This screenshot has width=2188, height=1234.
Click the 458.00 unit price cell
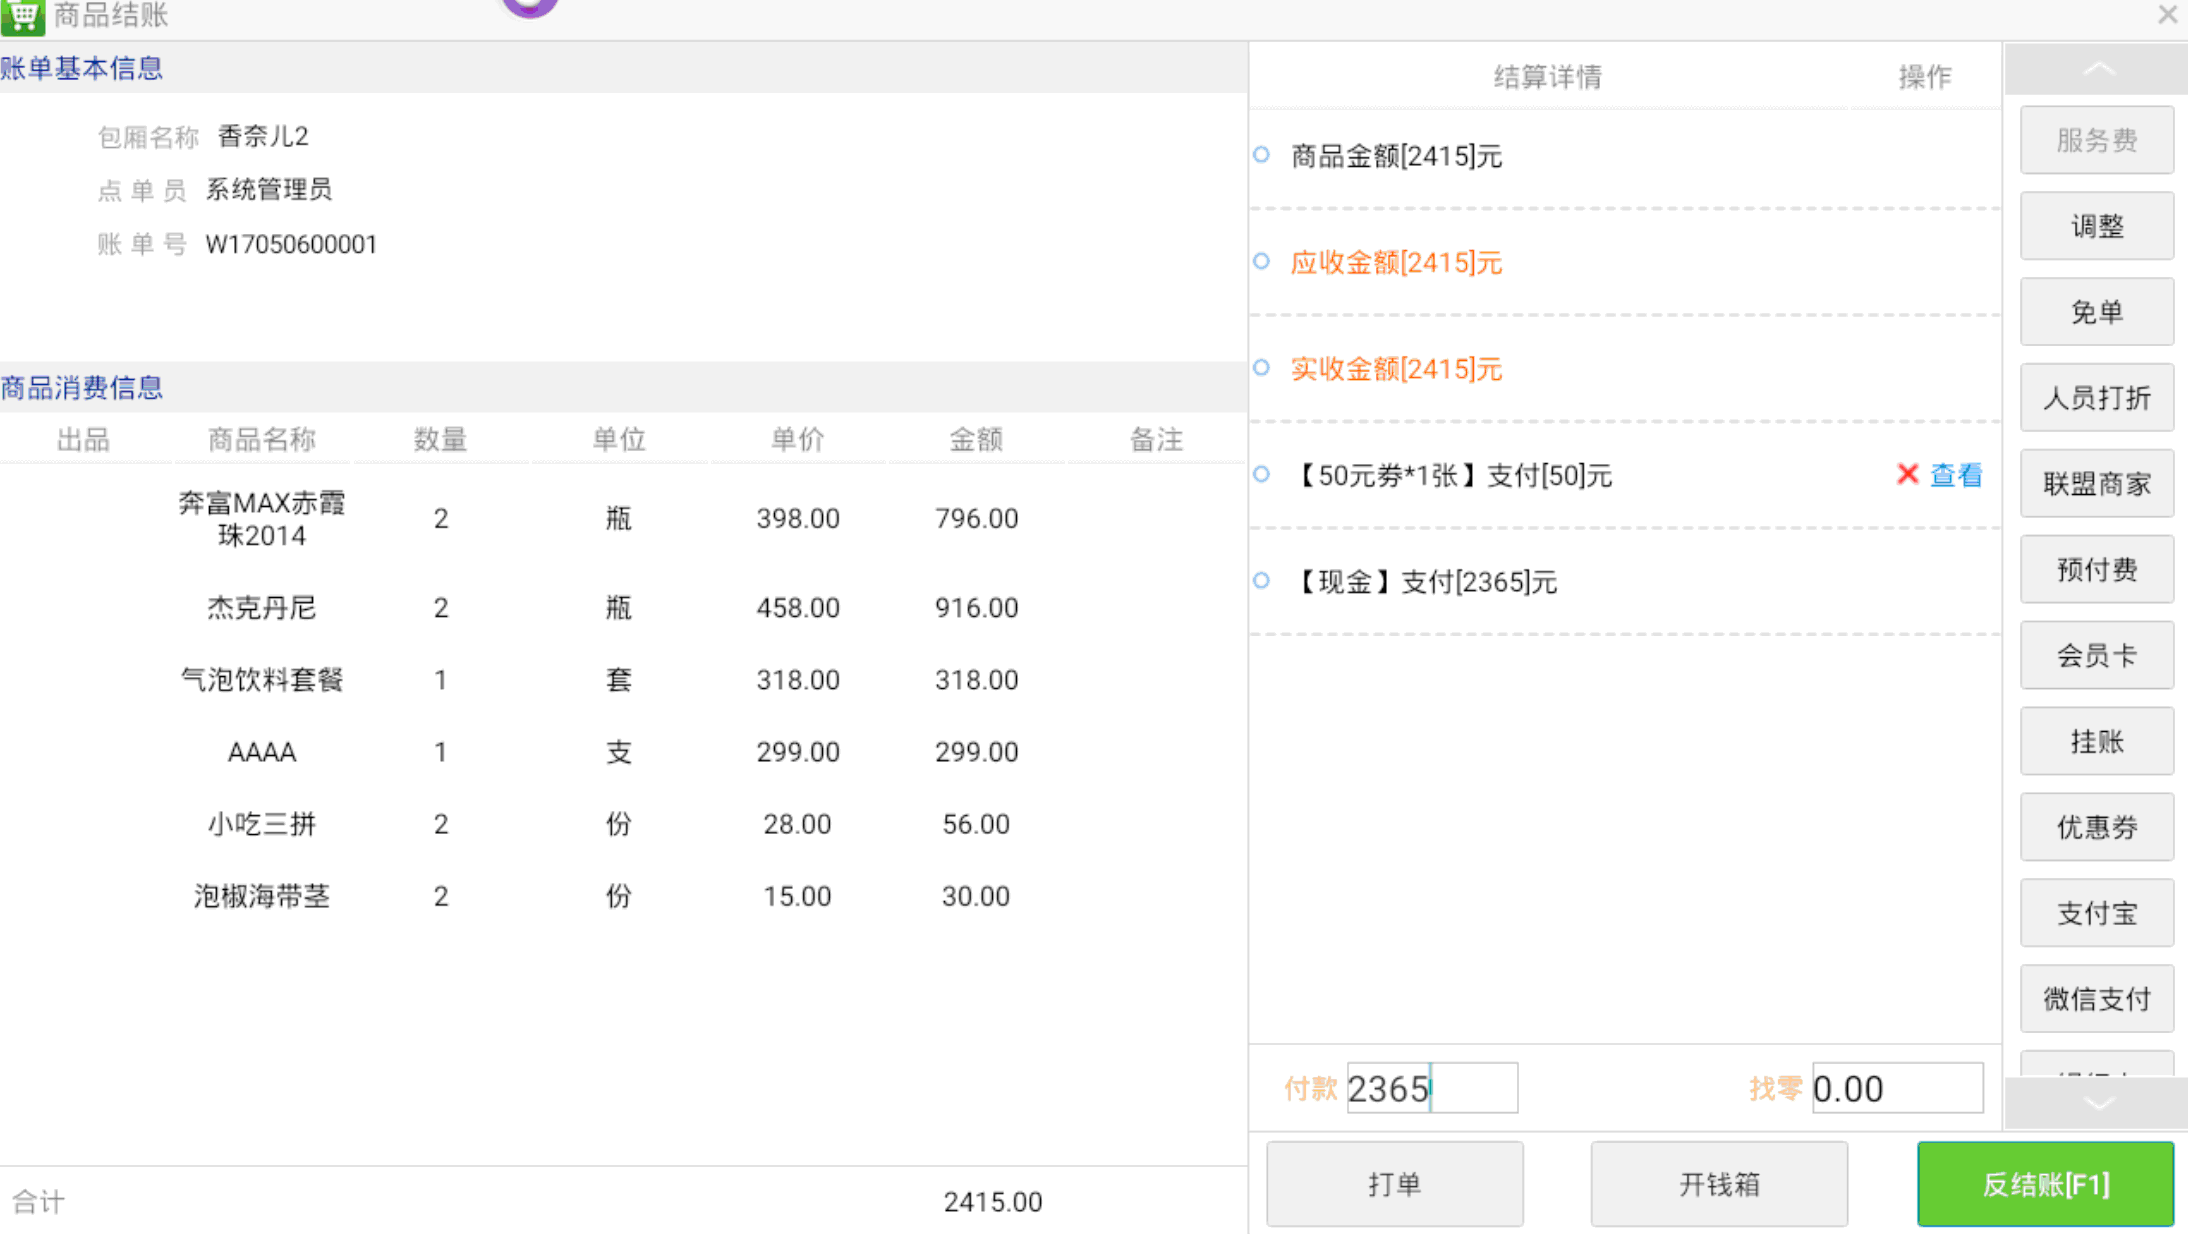point(797,608)
